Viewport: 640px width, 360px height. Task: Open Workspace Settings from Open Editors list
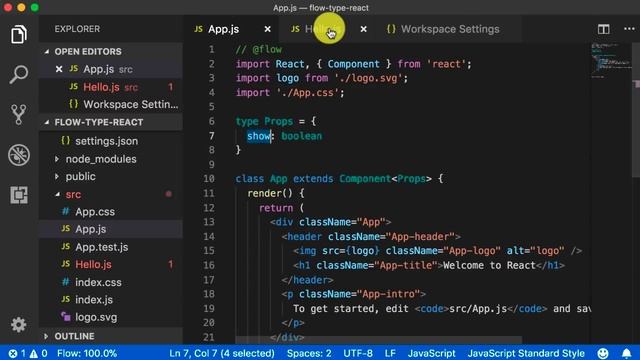pyautogui.click(x=111, y=104)
